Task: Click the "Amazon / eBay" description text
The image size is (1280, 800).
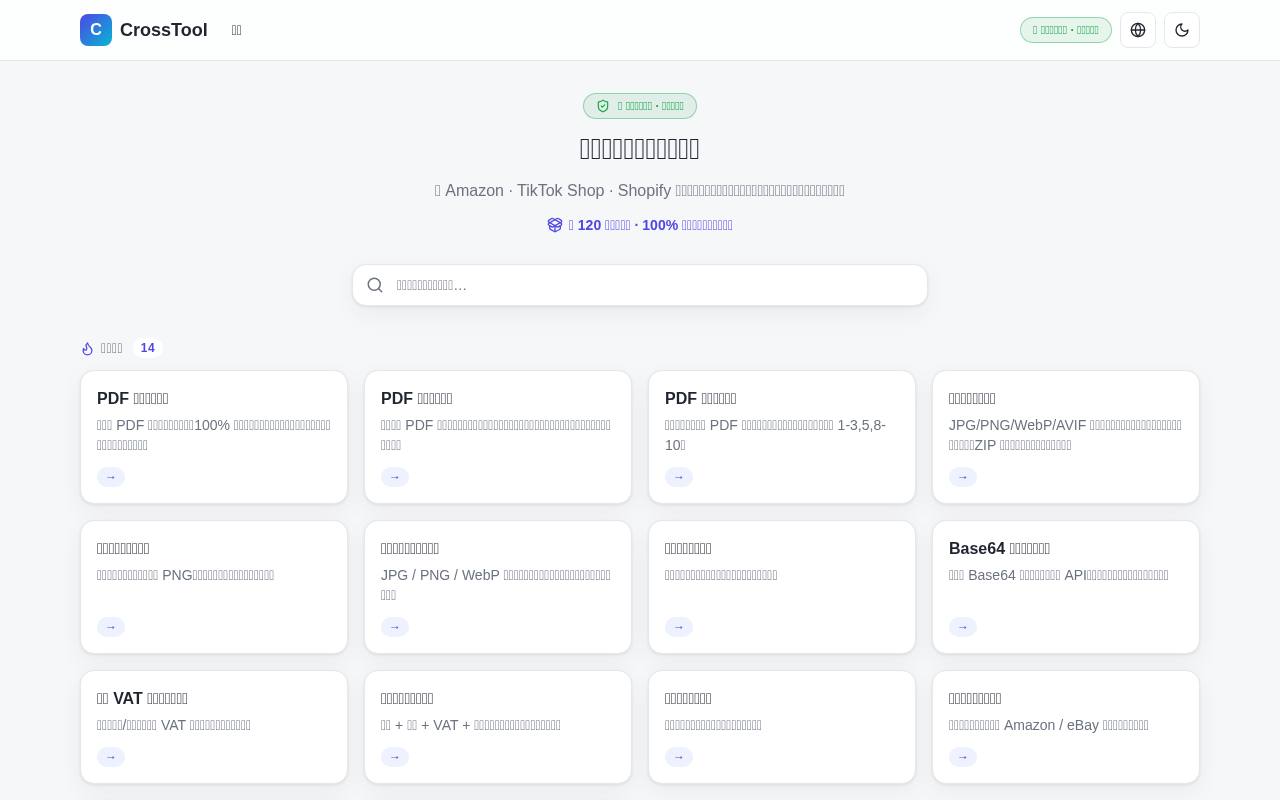Action: pyautogui.click(x=1049, y=725)
